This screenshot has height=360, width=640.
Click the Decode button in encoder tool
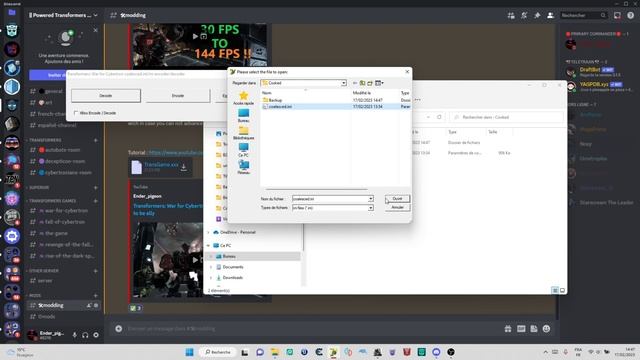(106, 96)
